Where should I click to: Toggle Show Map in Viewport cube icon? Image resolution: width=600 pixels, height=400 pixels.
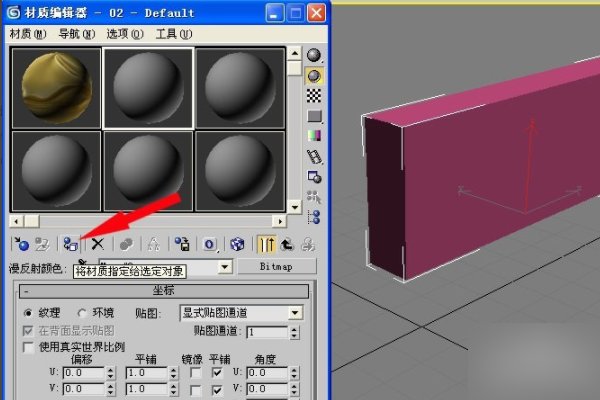point(237,244)
